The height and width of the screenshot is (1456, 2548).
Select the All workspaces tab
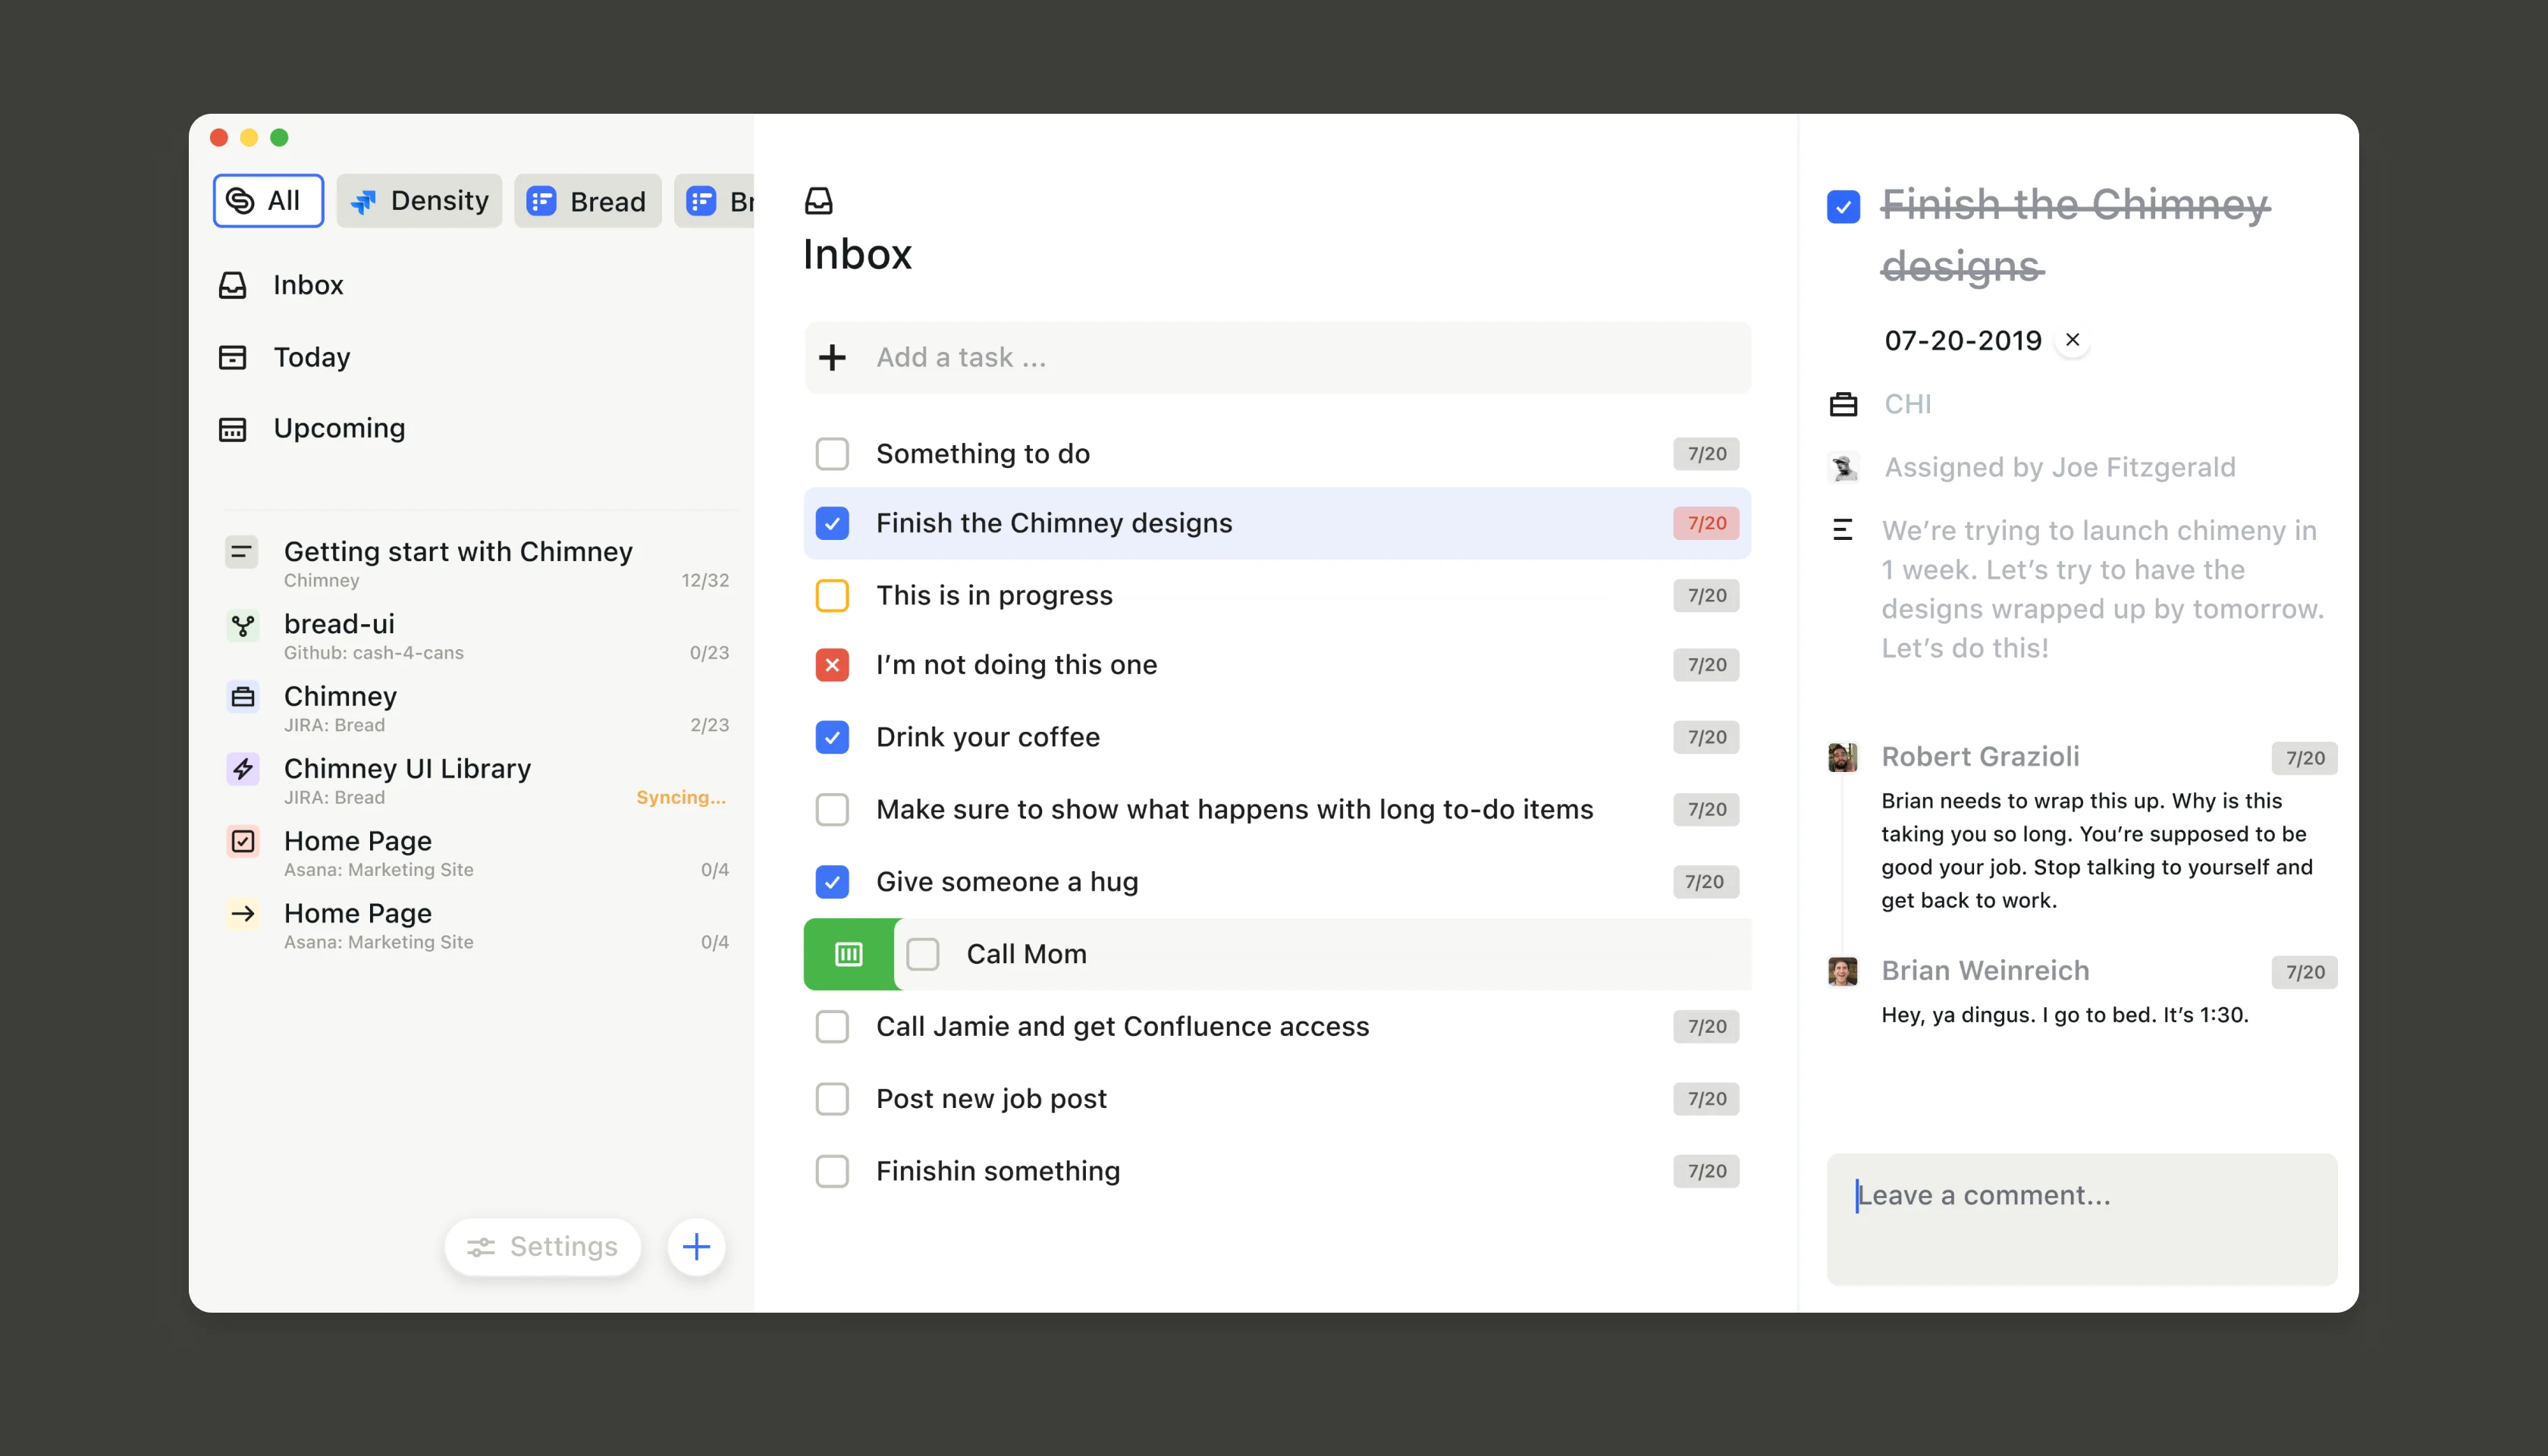click(268, 201)
